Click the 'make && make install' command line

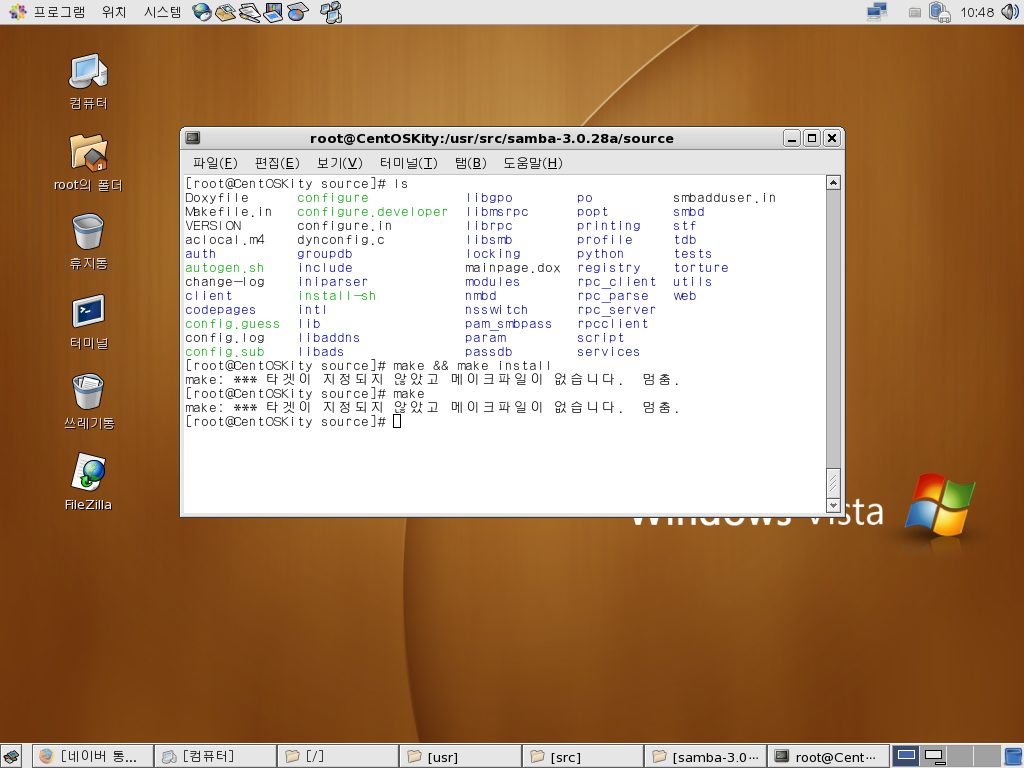pos(472,366)
